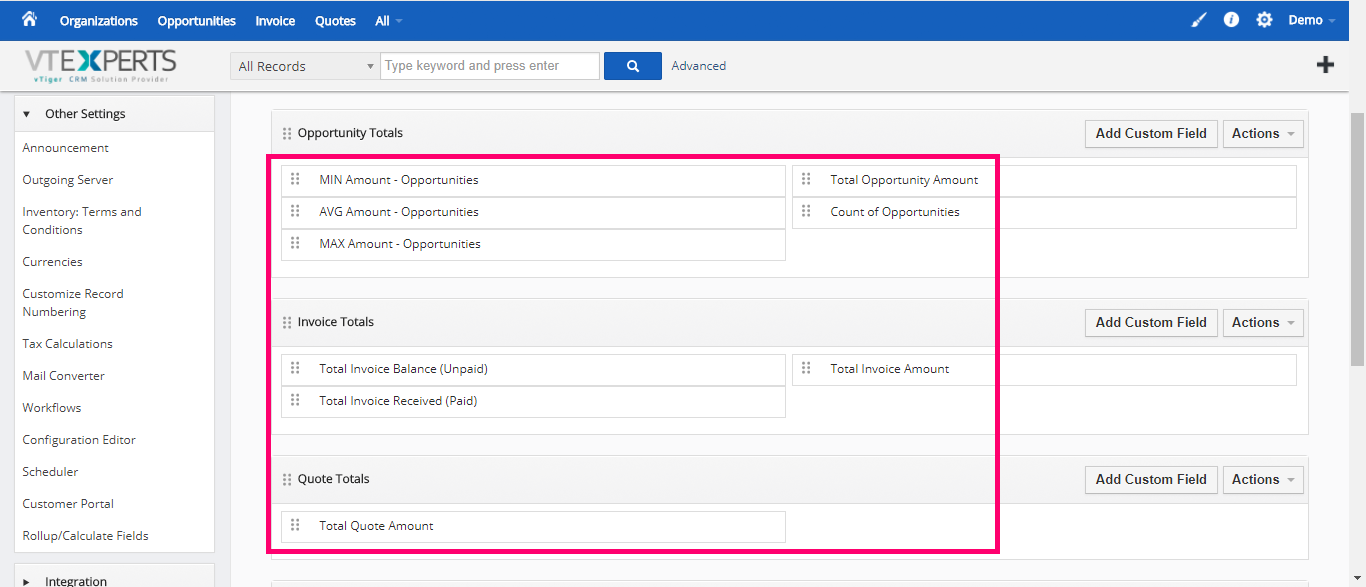Screen dimensions: 1366x587
Task: Open Actions dropdown for Quote Totals
Action: click(1263, 480)
